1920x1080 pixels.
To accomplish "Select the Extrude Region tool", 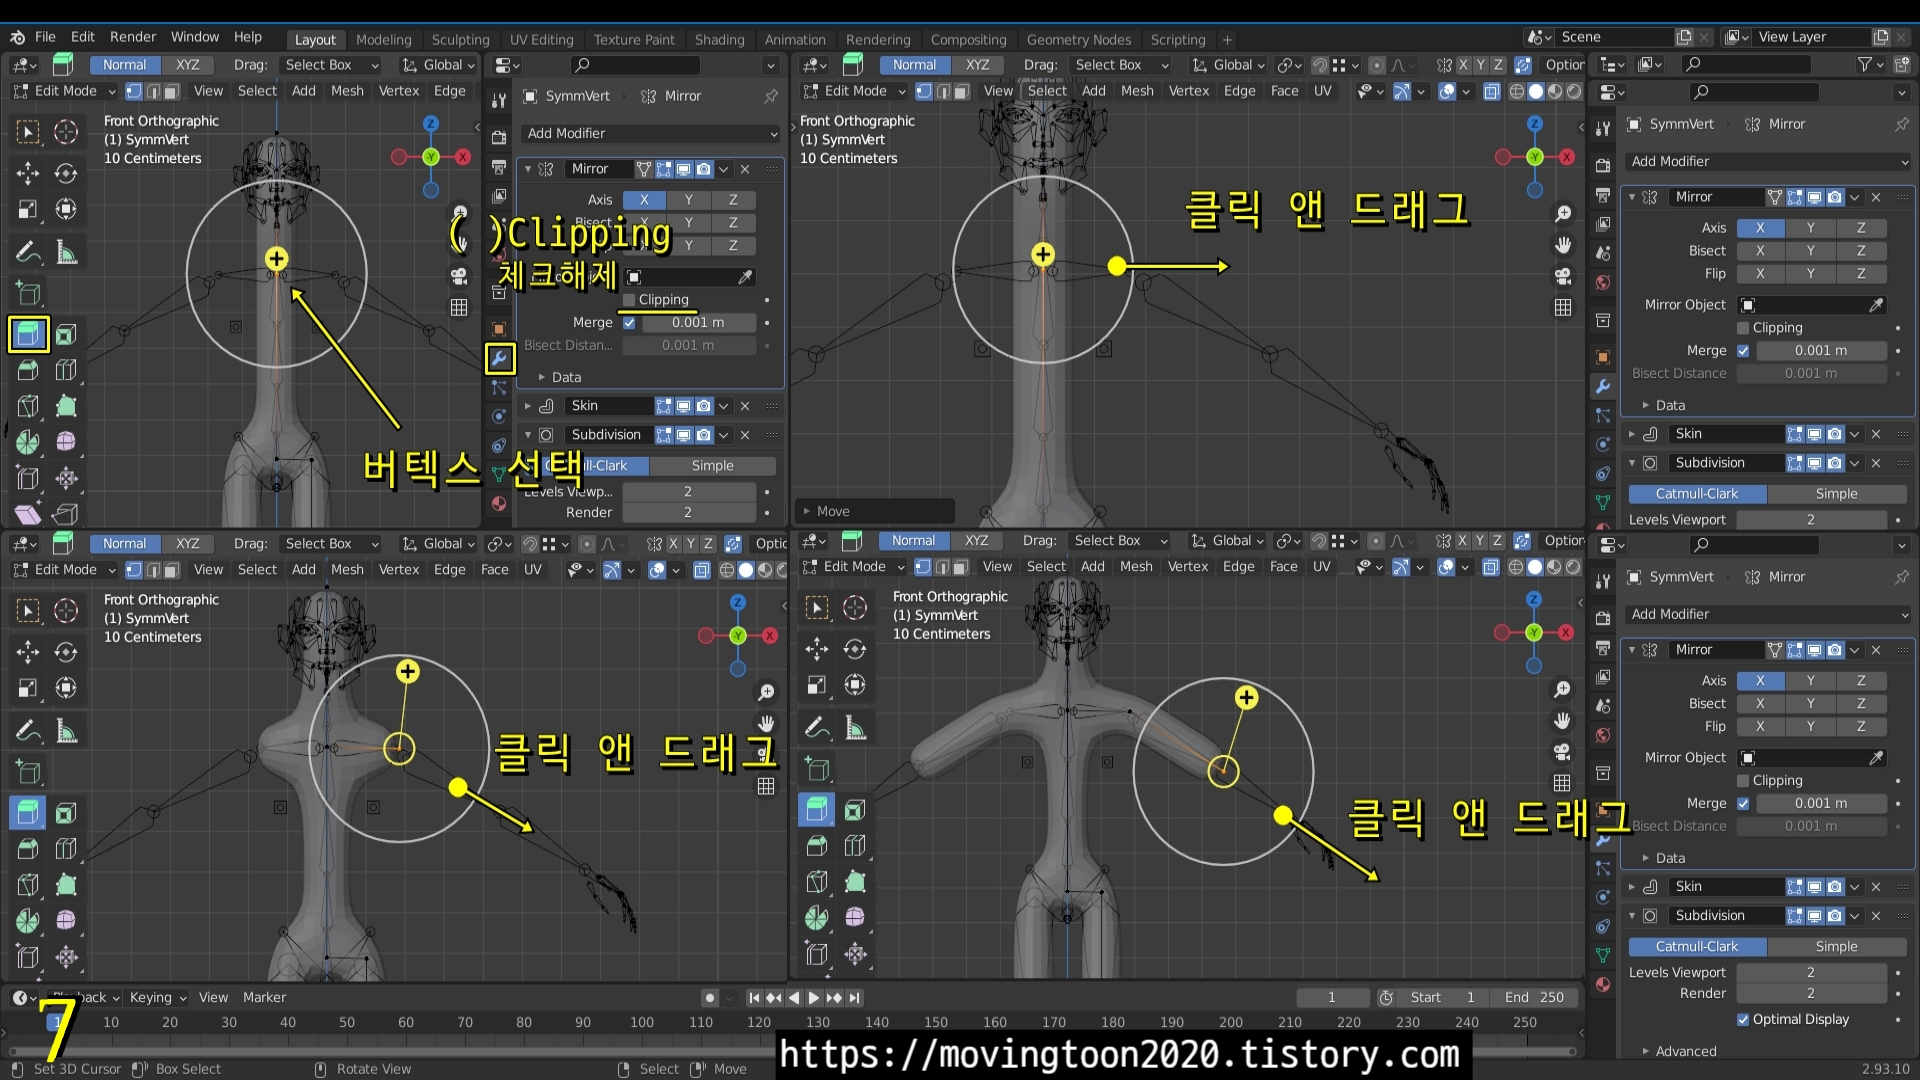I will click(28, 334).
